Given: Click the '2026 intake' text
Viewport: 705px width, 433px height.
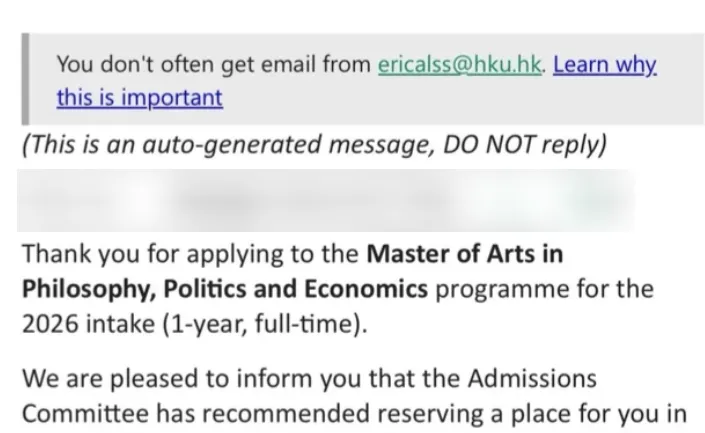Looking at the screenshot, I should pos(88,324).
